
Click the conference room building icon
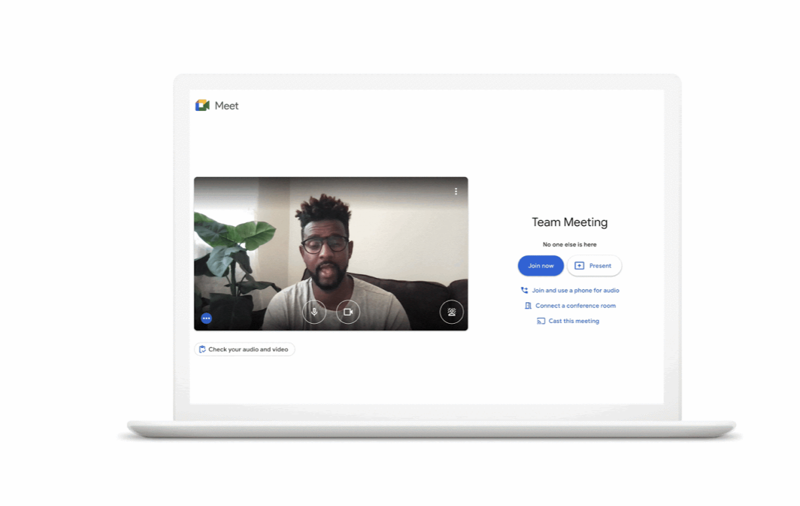[x=528, y=306]
